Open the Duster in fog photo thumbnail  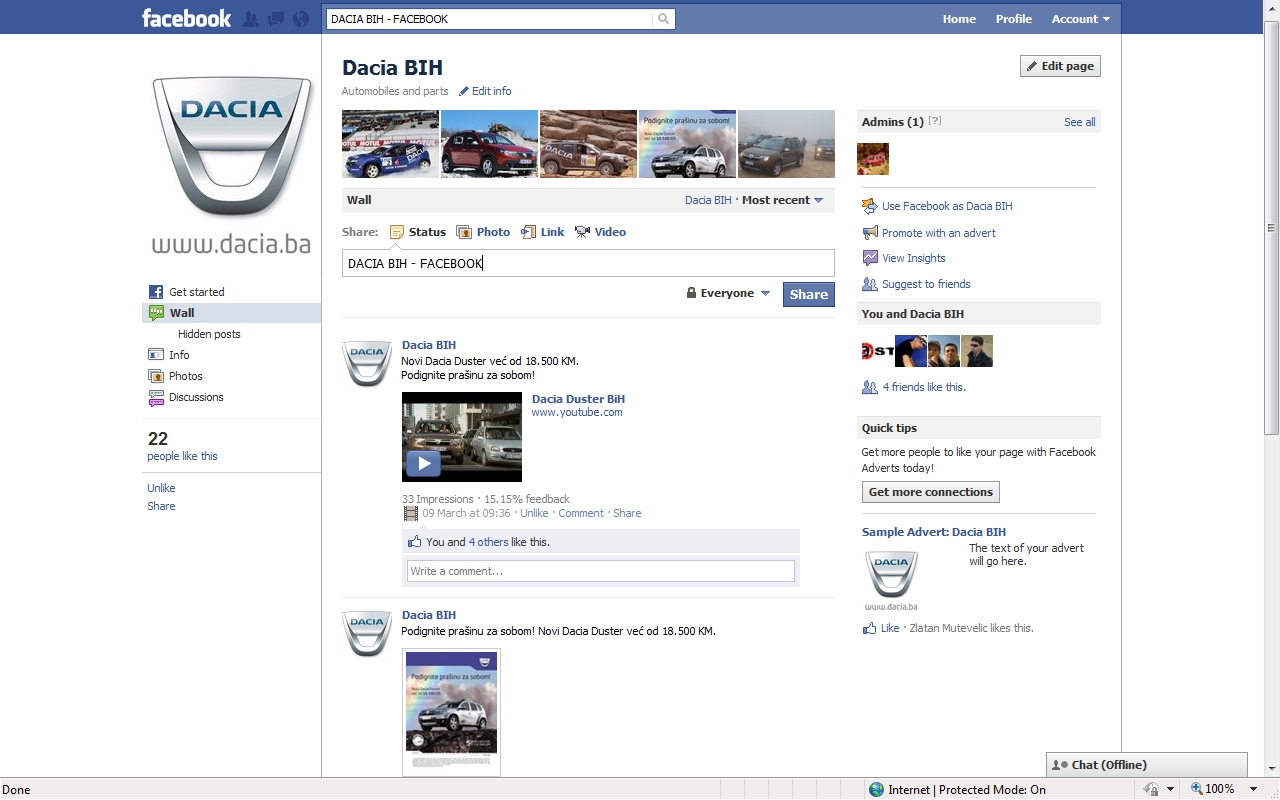click(x=786, y=144)
